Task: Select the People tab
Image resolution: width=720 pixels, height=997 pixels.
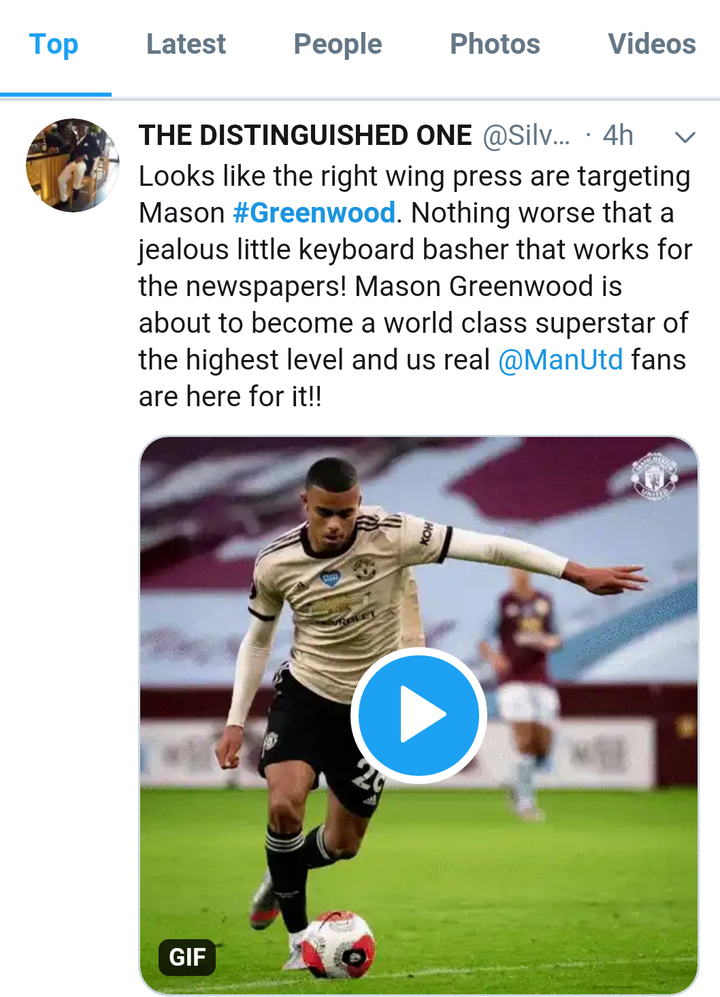Action: coord(337,44)
